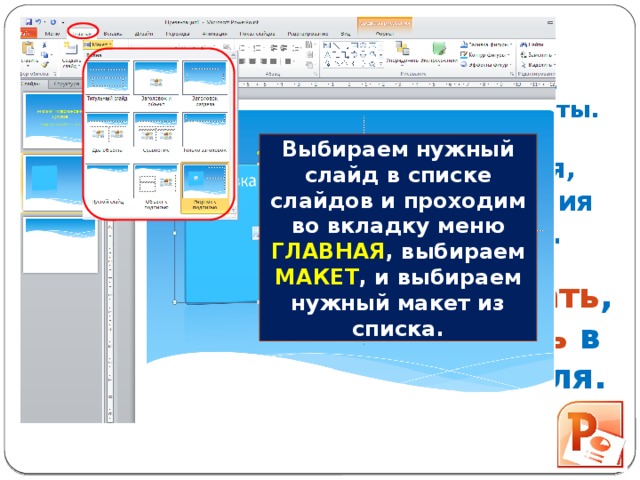Center the paragraph text
640x480 pixels.
tap(252, 61)
